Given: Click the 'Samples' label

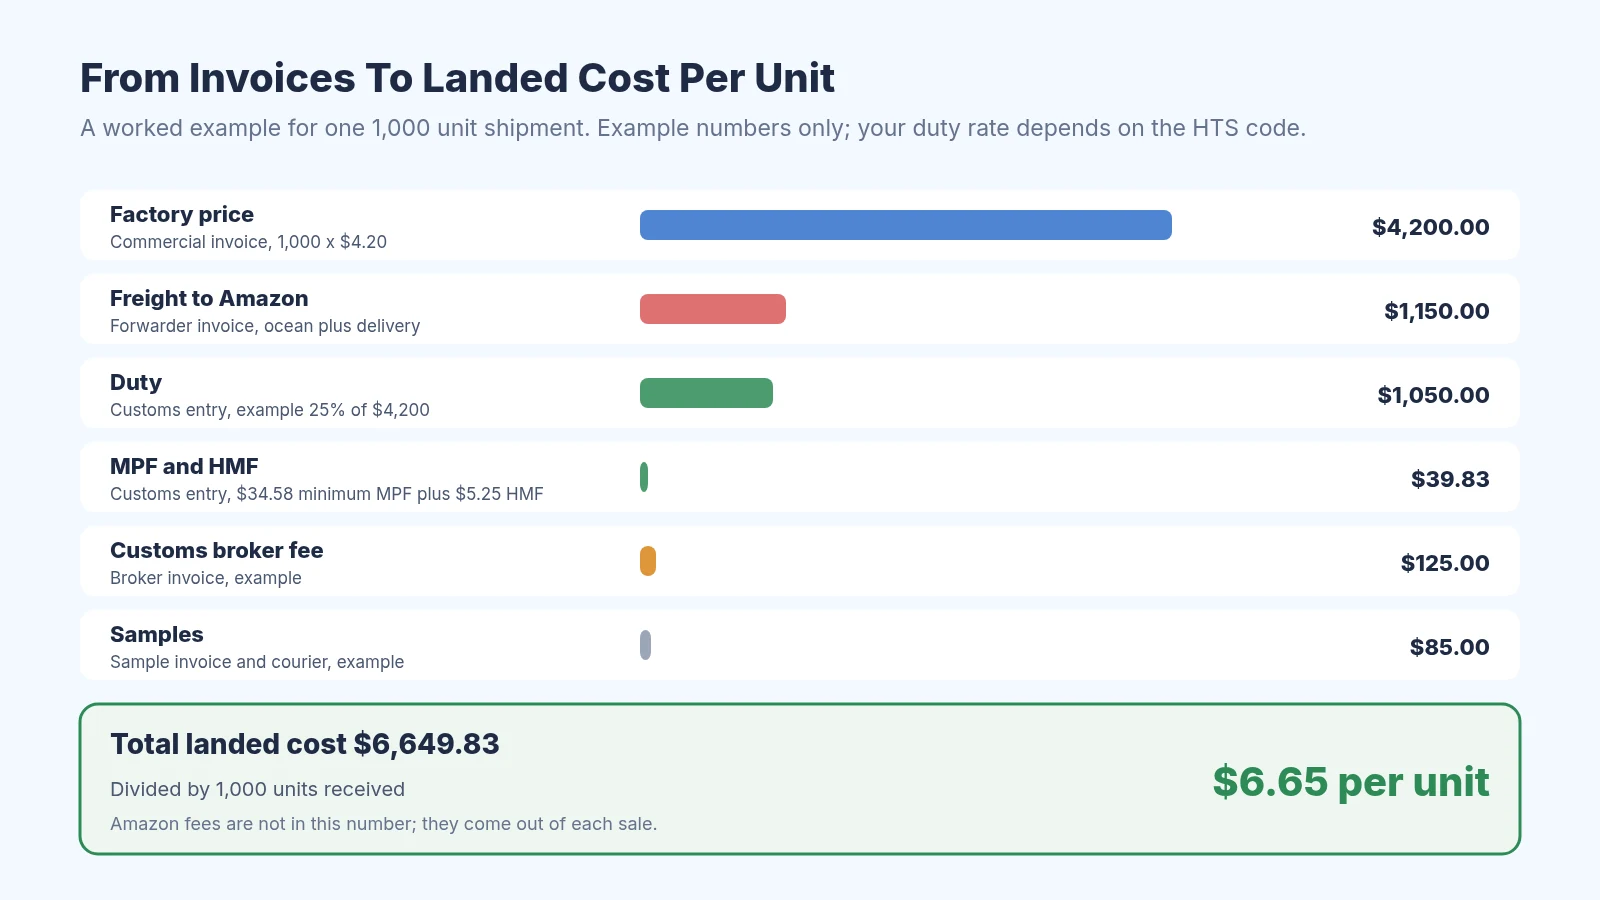Looking at the screenshot, I should (x=157, y=634).
